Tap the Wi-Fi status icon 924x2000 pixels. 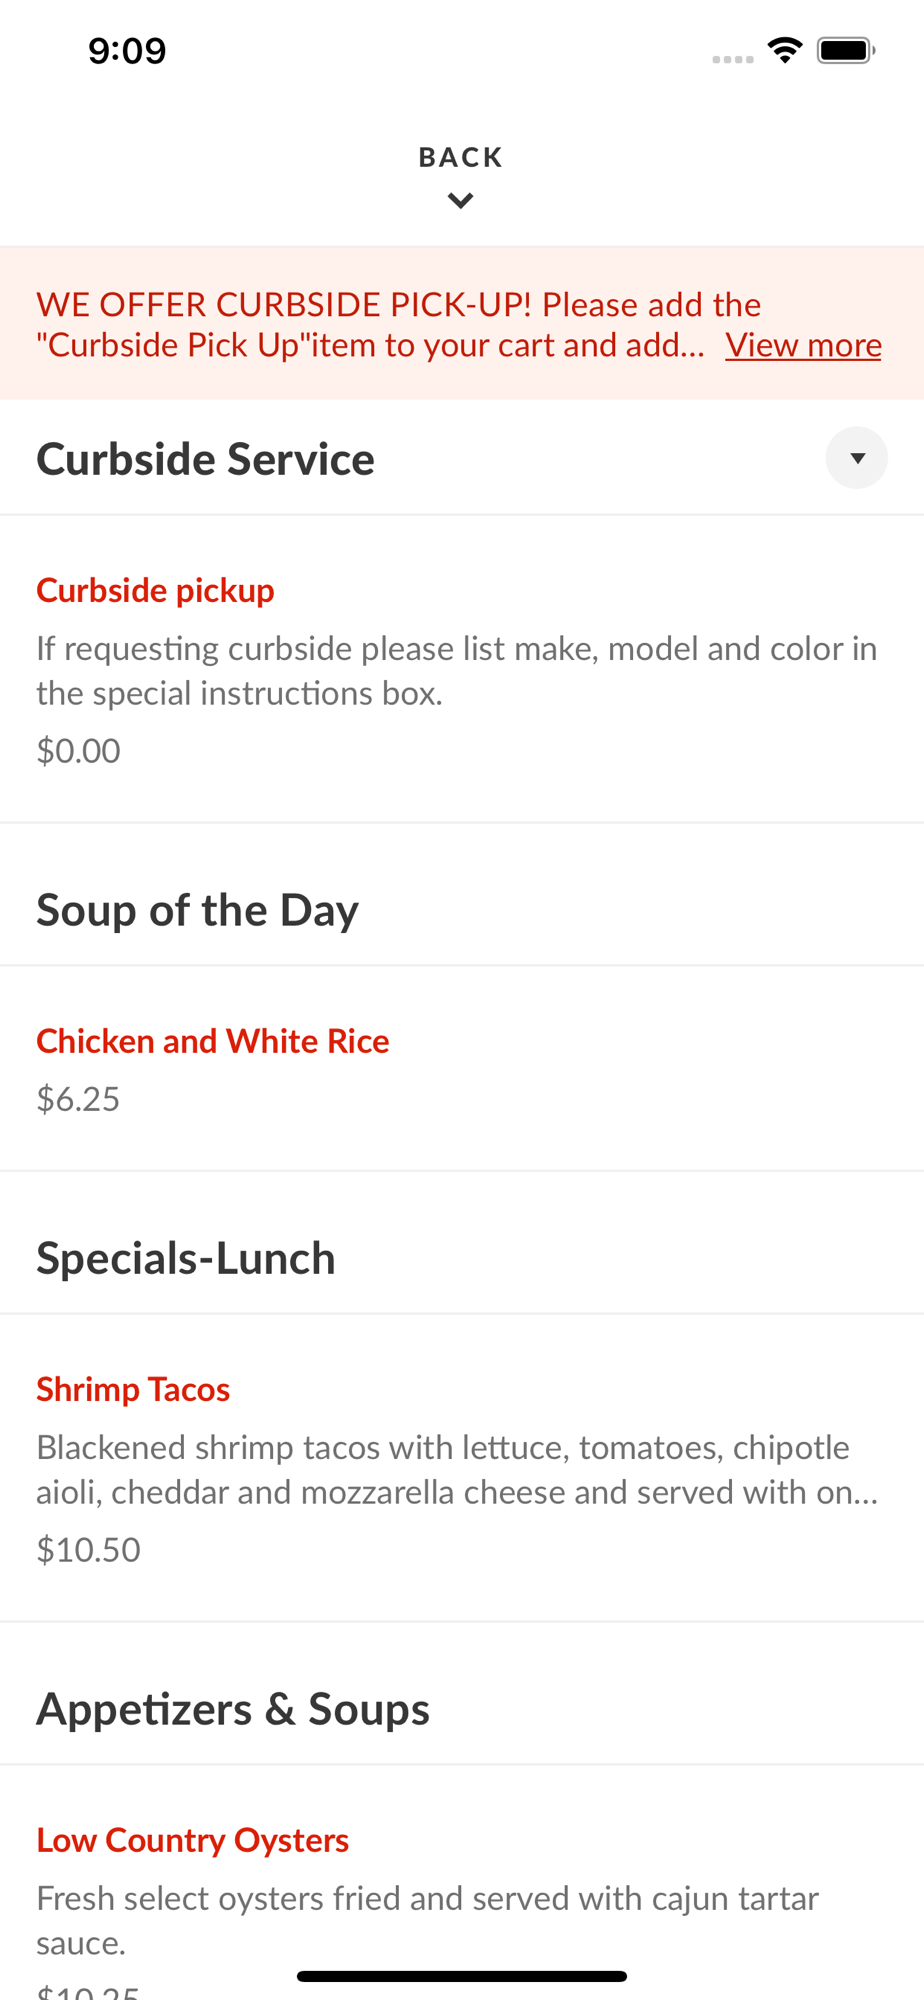coord(785,50)
